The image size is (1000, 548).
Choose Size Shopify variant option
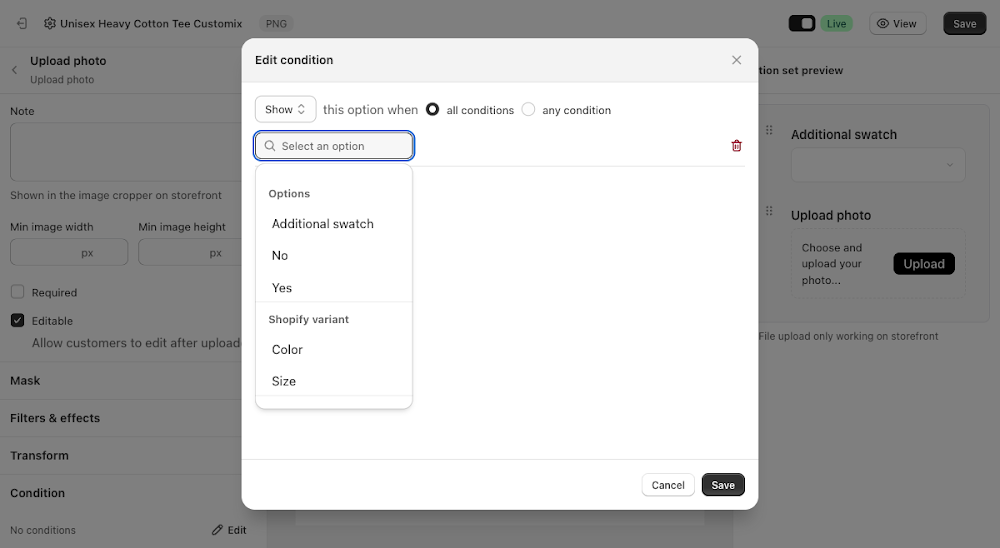[334, 381]
